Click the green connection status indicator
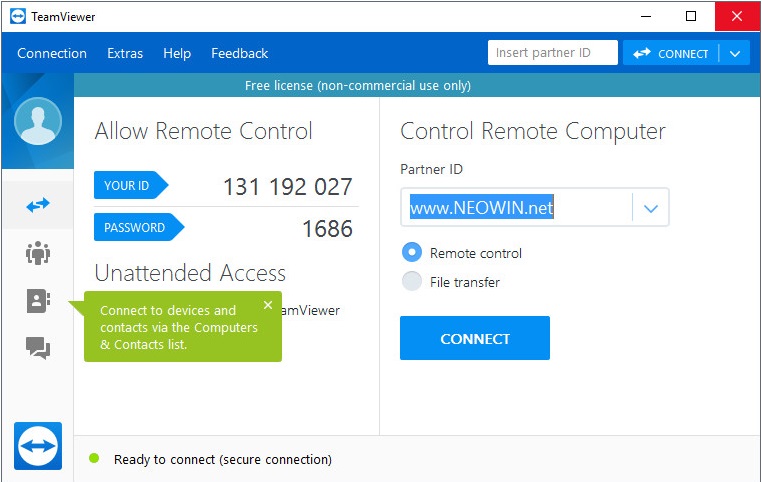Image resolution: width=762 pixels, height=482 pixels. (x=94, y=459)
